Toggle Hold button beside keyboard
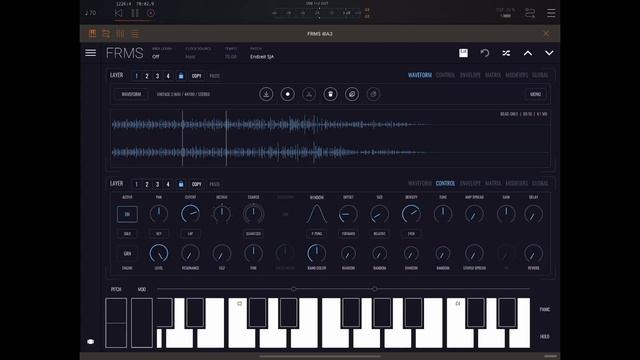This screenshot has height=360, width=640. coord(545,337)
